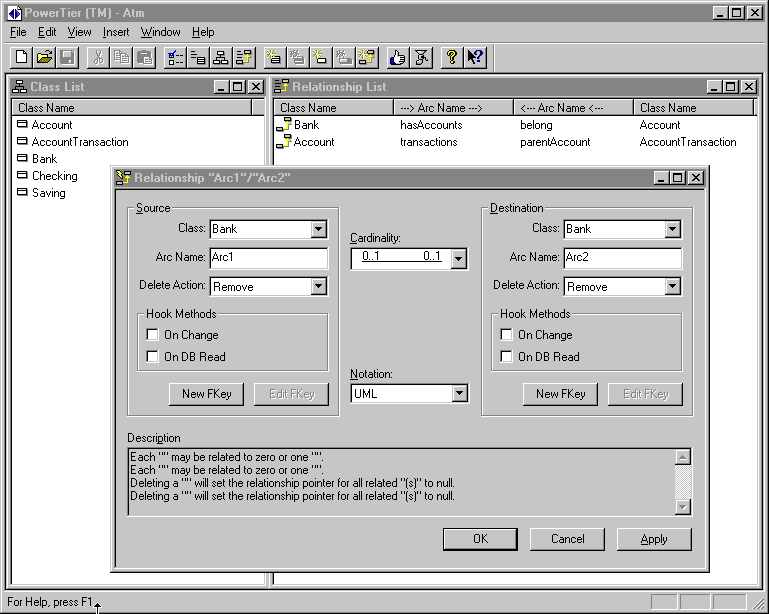Open the Cardinality dropdown
The image size is (769, 614).
coord(459,258)
